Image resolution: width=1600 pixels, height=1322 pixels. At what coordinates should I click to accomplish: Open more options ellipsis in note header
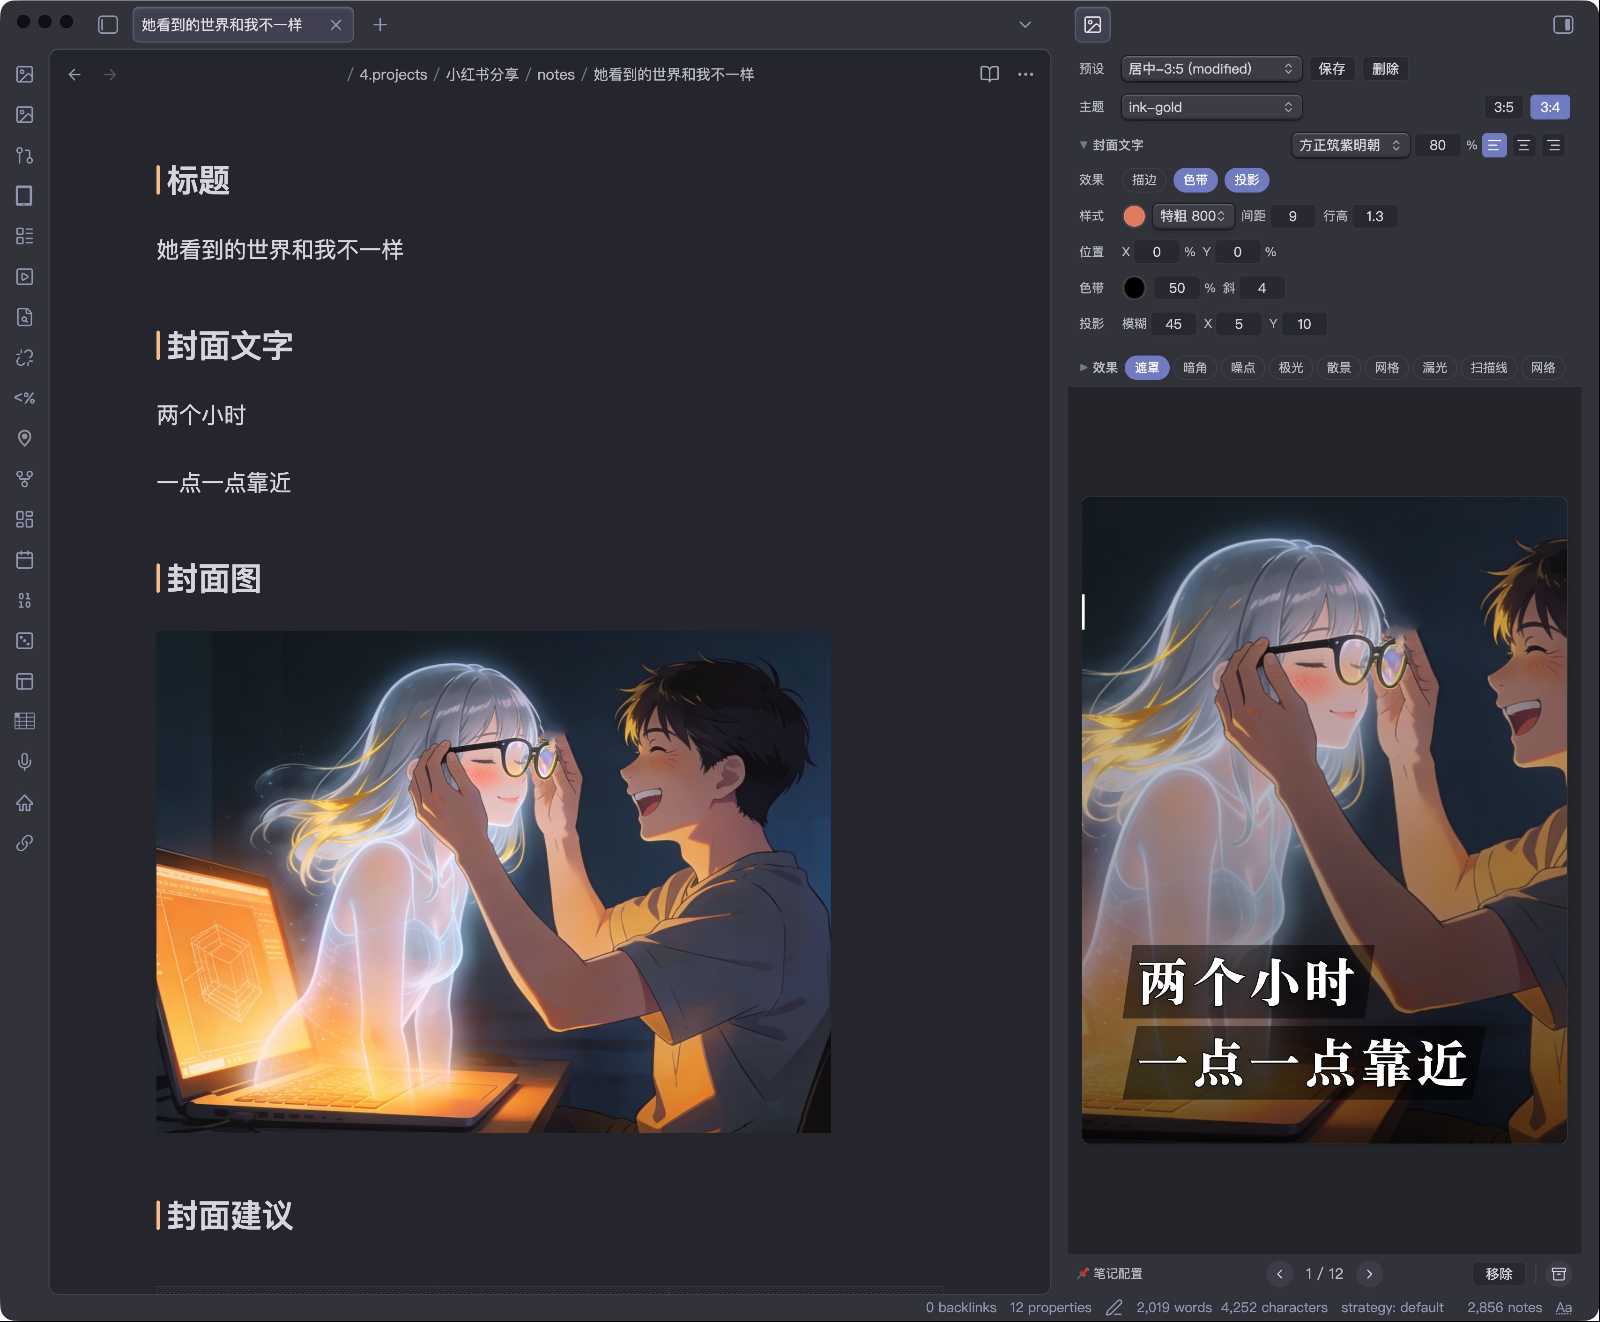coord(1025,74)
